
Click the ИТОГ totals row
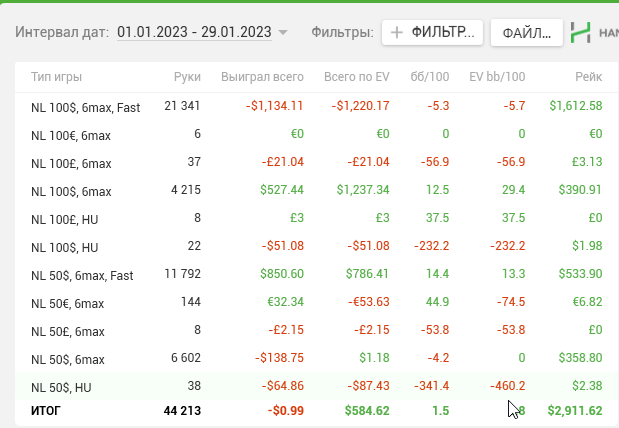point(317,411)
